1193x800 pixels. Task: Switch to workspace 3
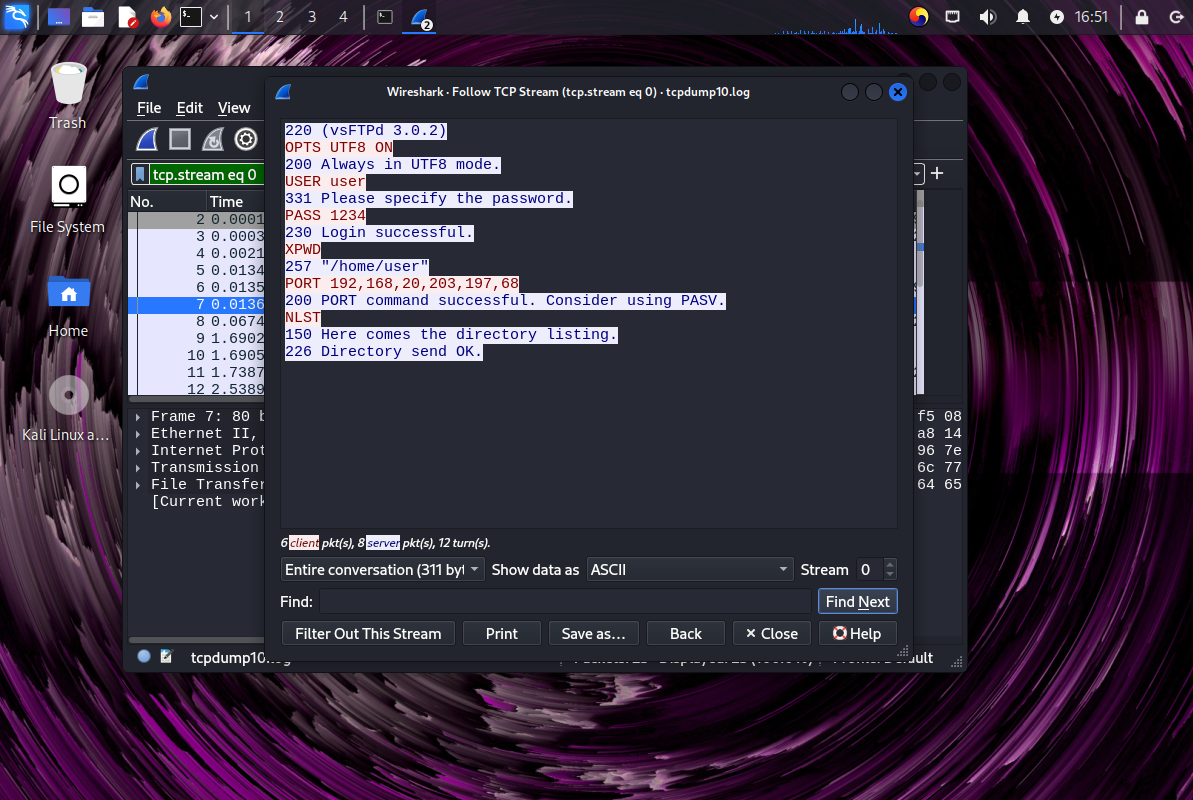(x=311, y=17)
